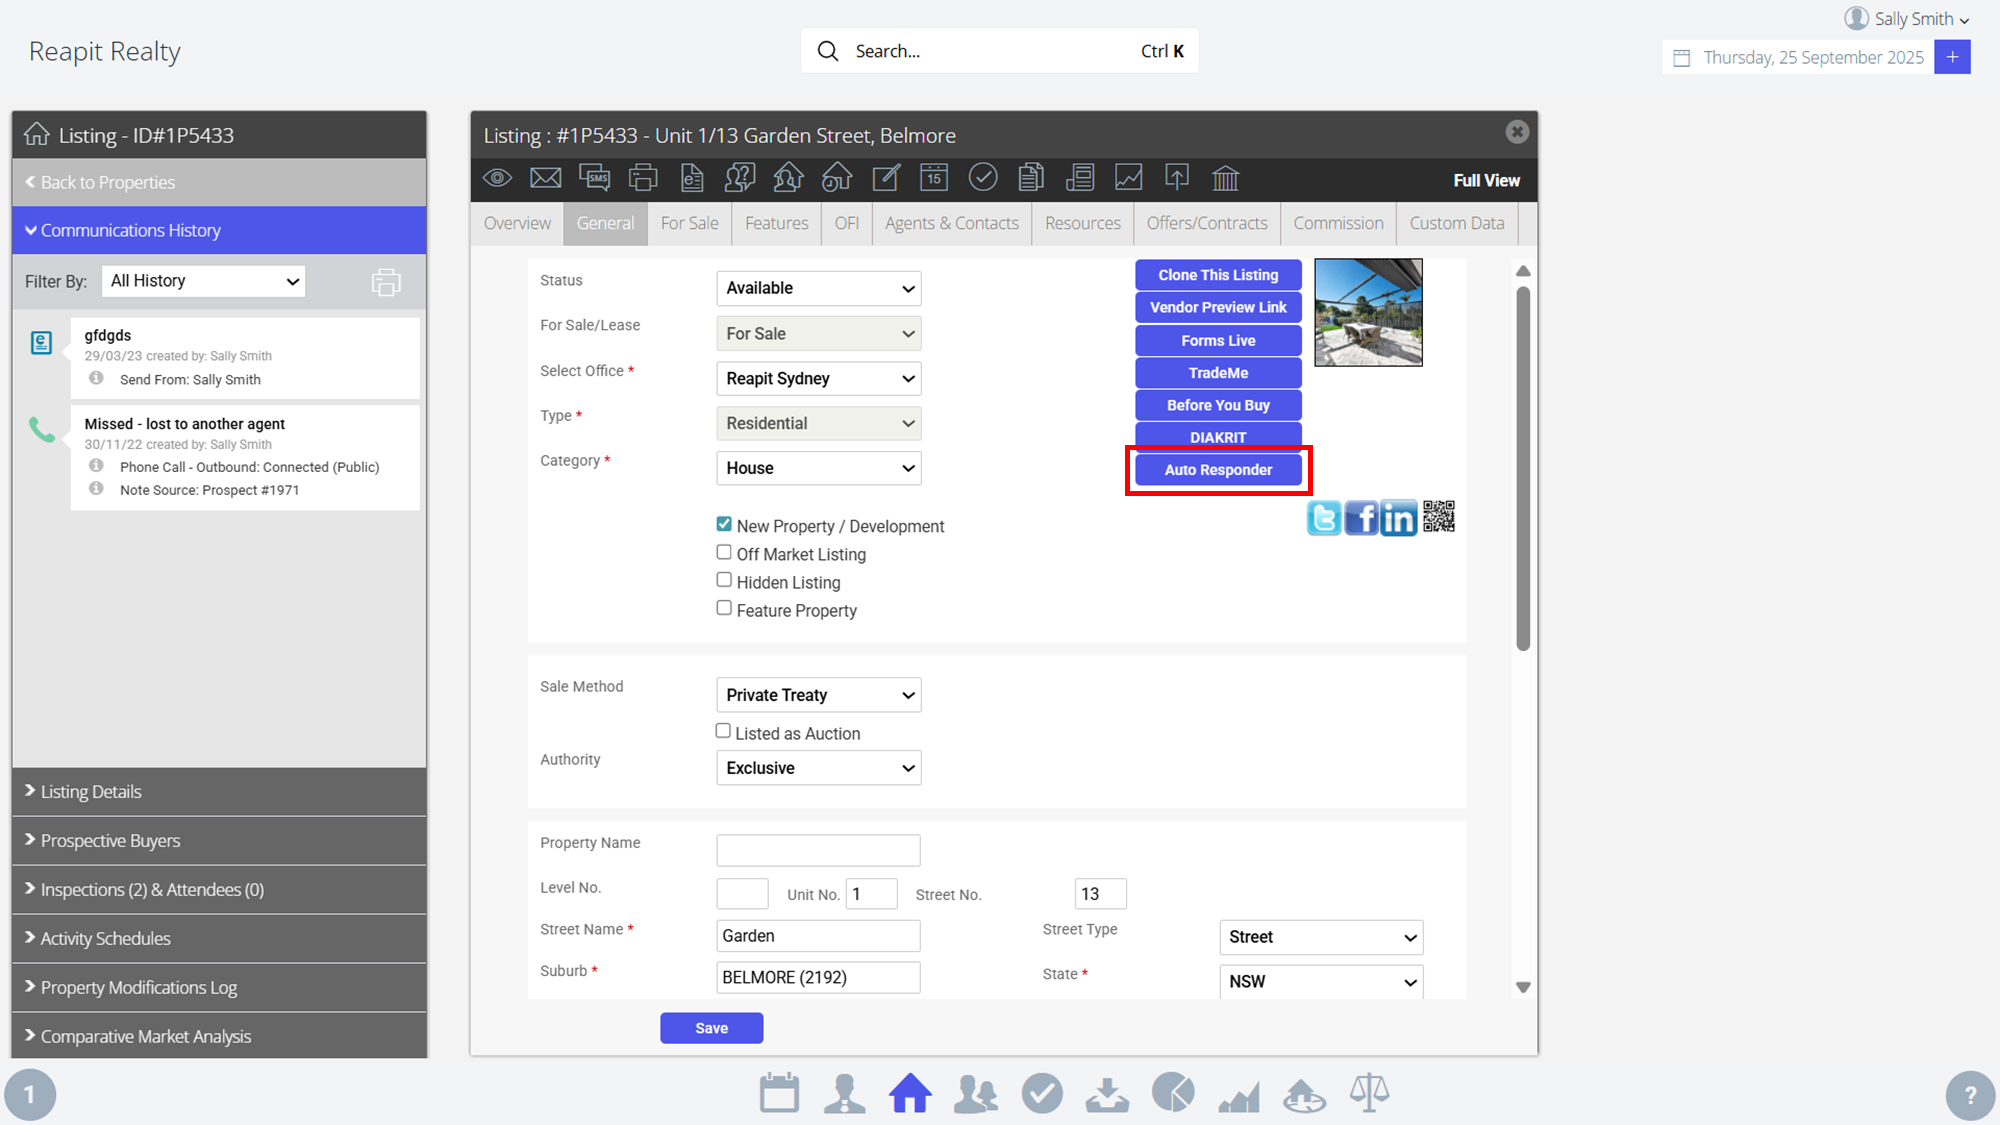Enable Off Market Listing checkbox

(x=724, y=552)
